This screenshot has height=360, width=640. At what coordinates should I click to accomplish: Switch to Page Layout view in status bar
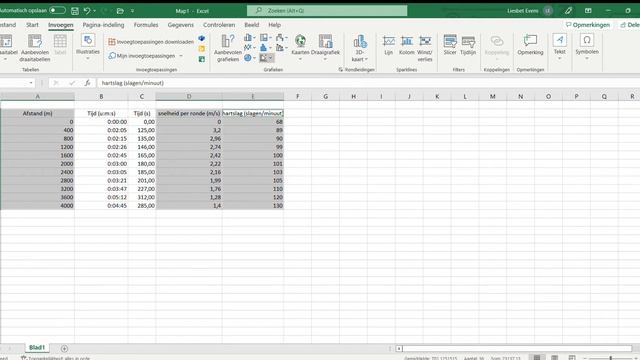tap(554, 358)
